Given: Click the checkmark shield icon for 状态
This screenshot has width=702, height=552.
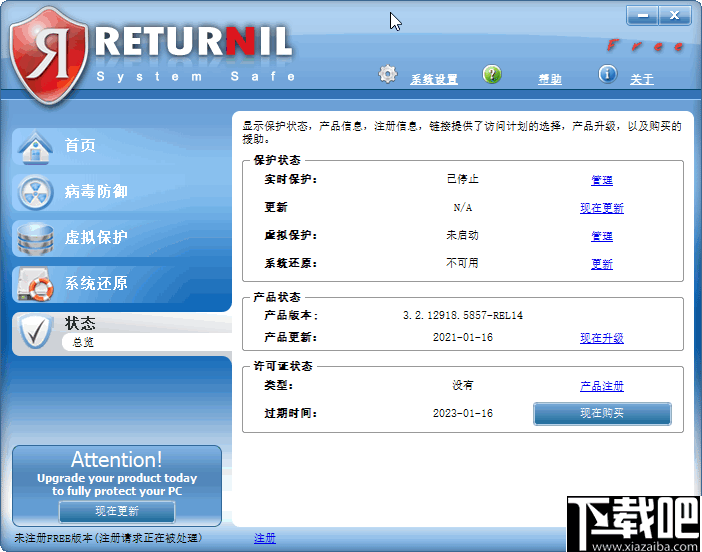Looking at the screenshot, I should 35,331.
